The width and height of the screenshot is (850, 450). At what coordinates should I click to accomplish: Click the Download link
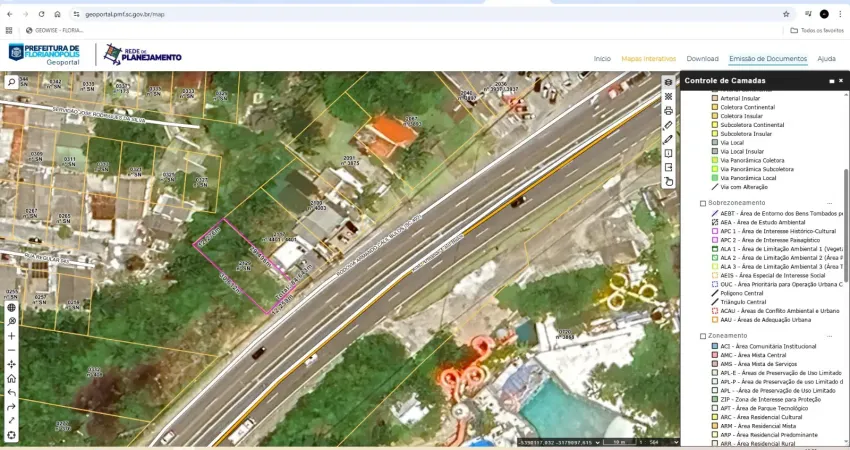point(702,59)
